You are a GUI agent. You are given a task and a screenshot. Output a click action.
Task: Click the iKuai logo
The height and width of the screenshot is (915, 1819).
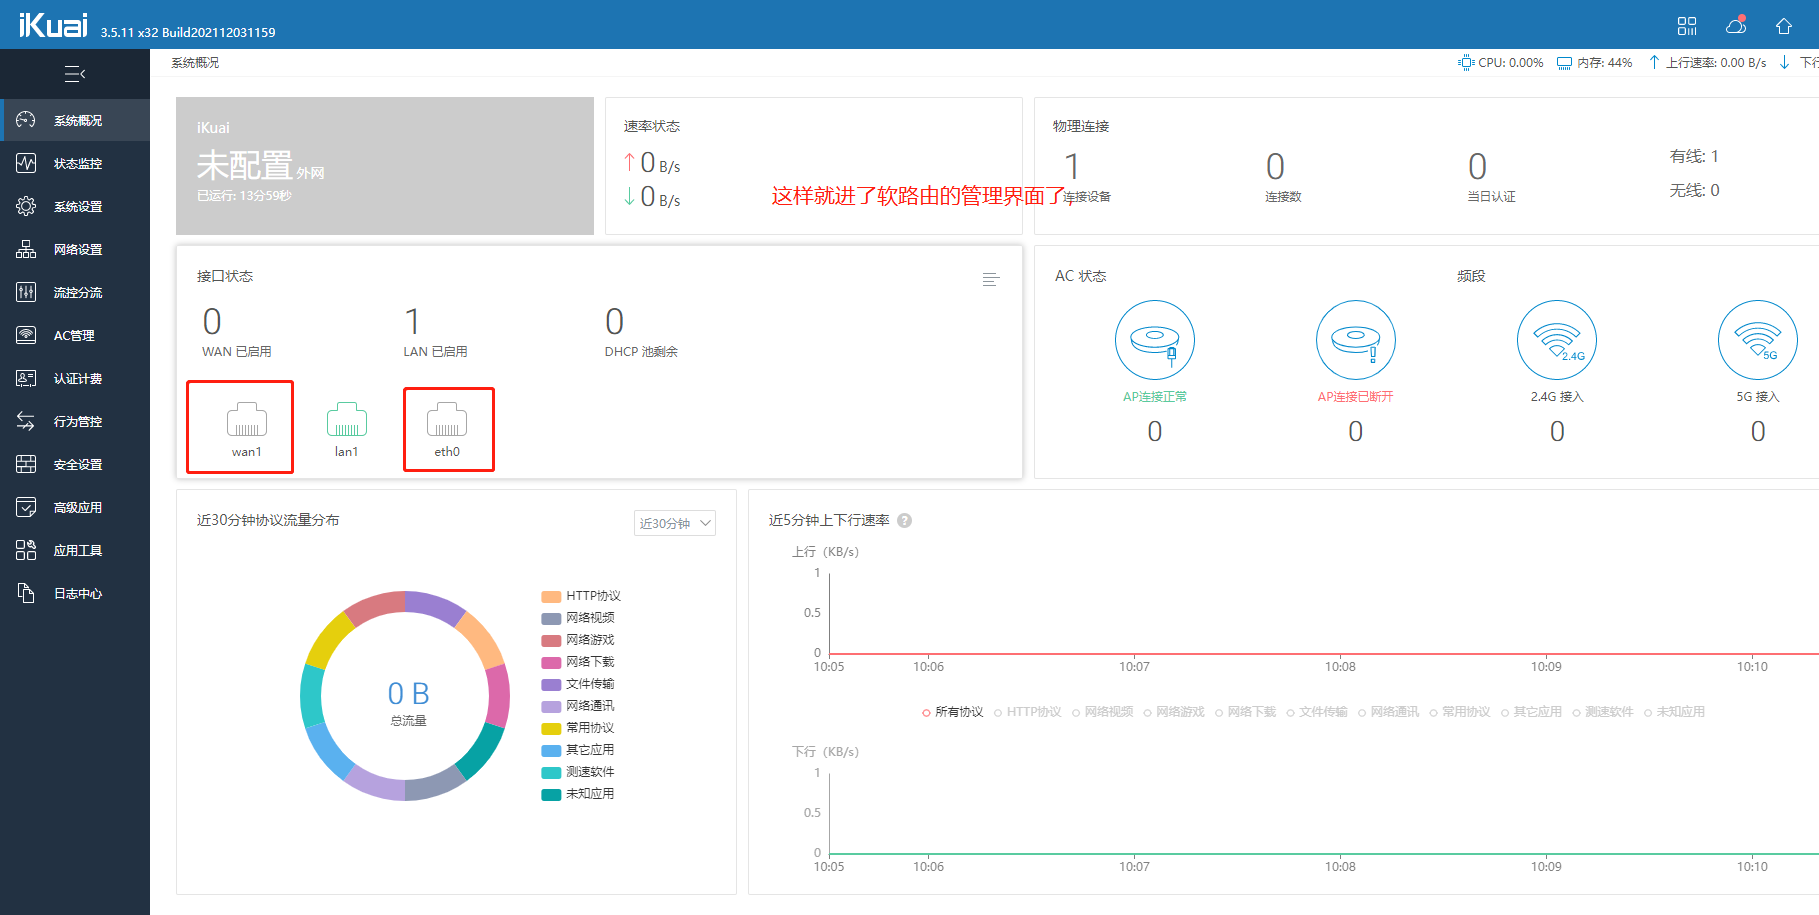coord(53,25)
